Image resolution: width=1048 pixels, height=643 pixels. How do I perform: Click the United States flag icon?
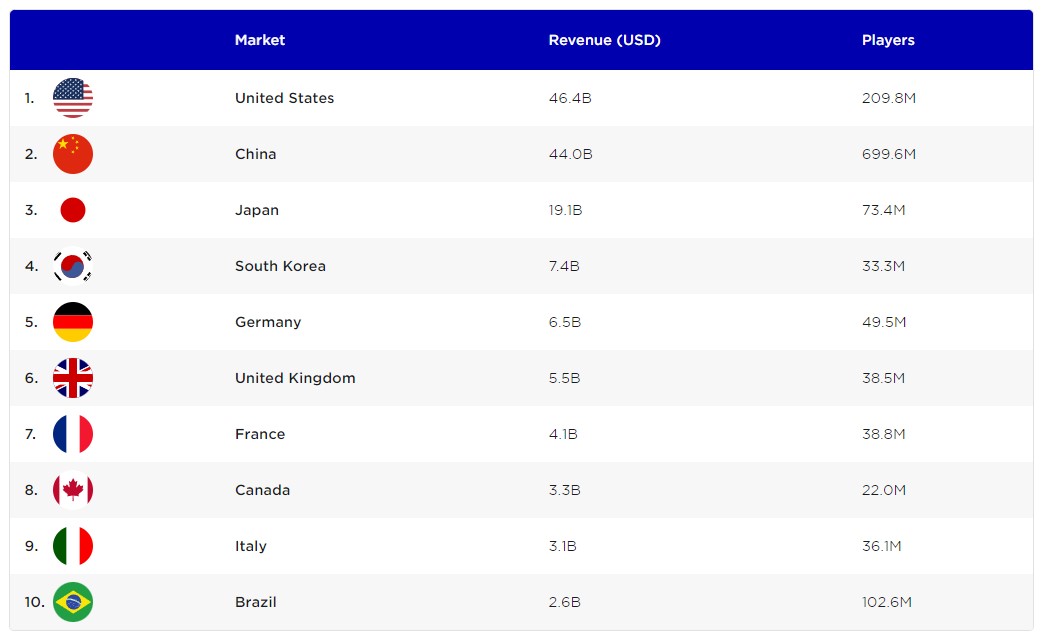pyautogui.click(x=73, y=98)
